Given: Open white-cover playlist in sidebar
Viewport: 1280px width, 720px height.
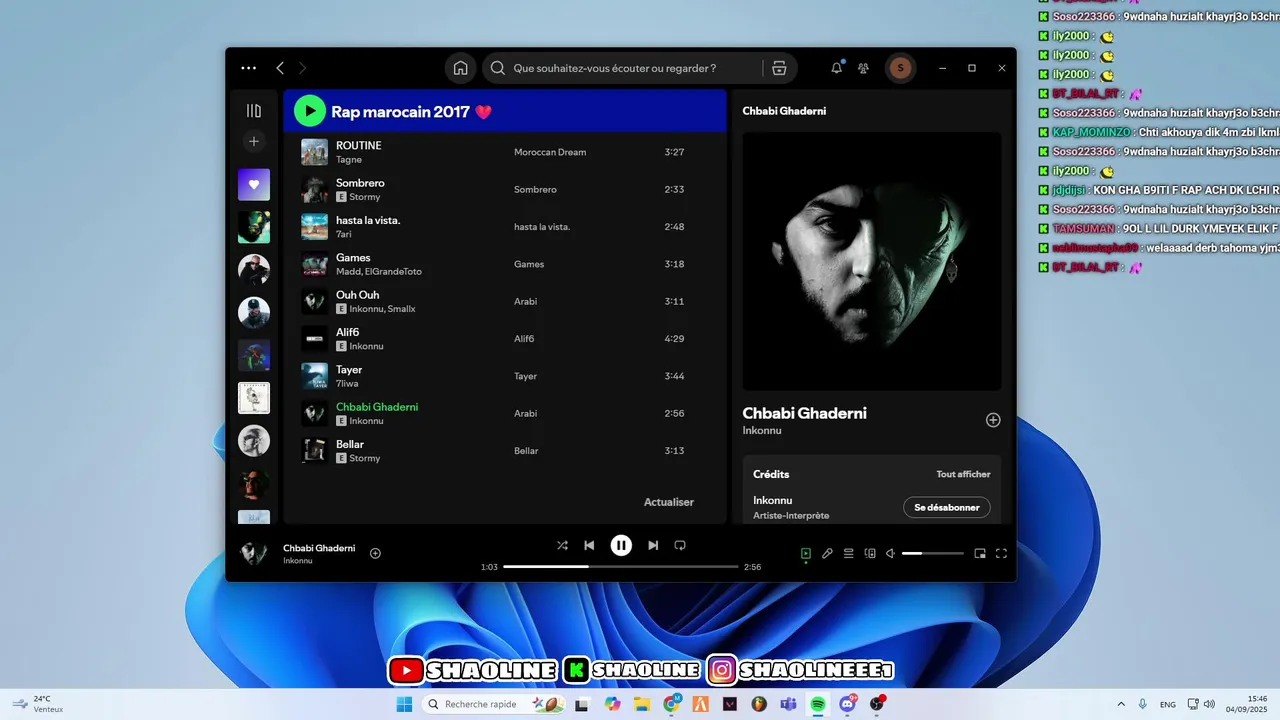Looking at the screenshot, I should click(x=254, y=398).
